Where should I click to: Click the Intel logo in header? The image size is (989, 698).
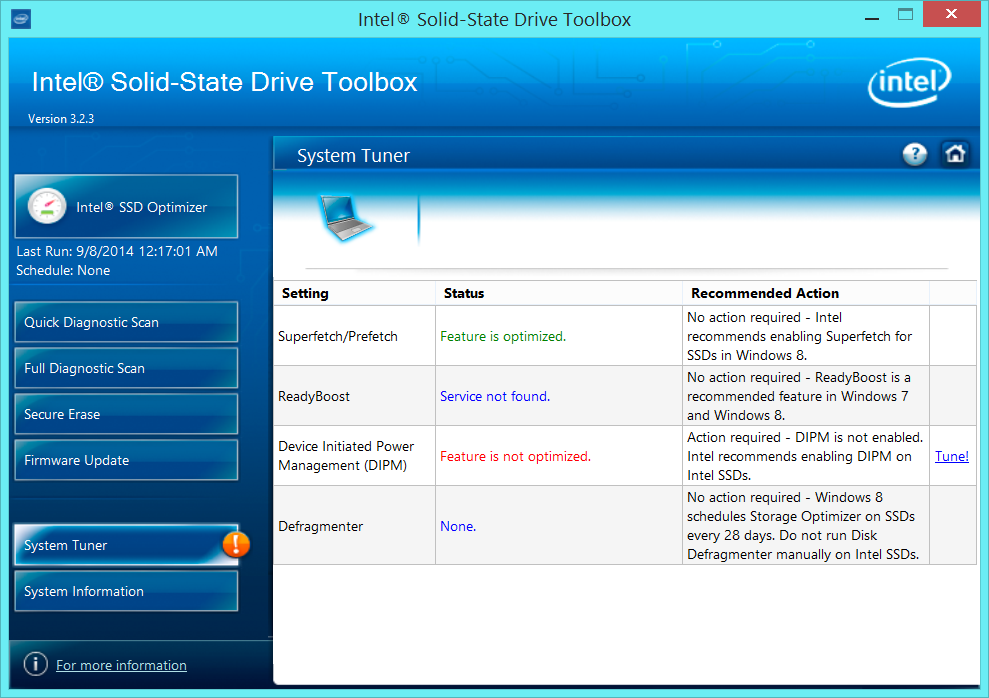(x=910, y=82)
